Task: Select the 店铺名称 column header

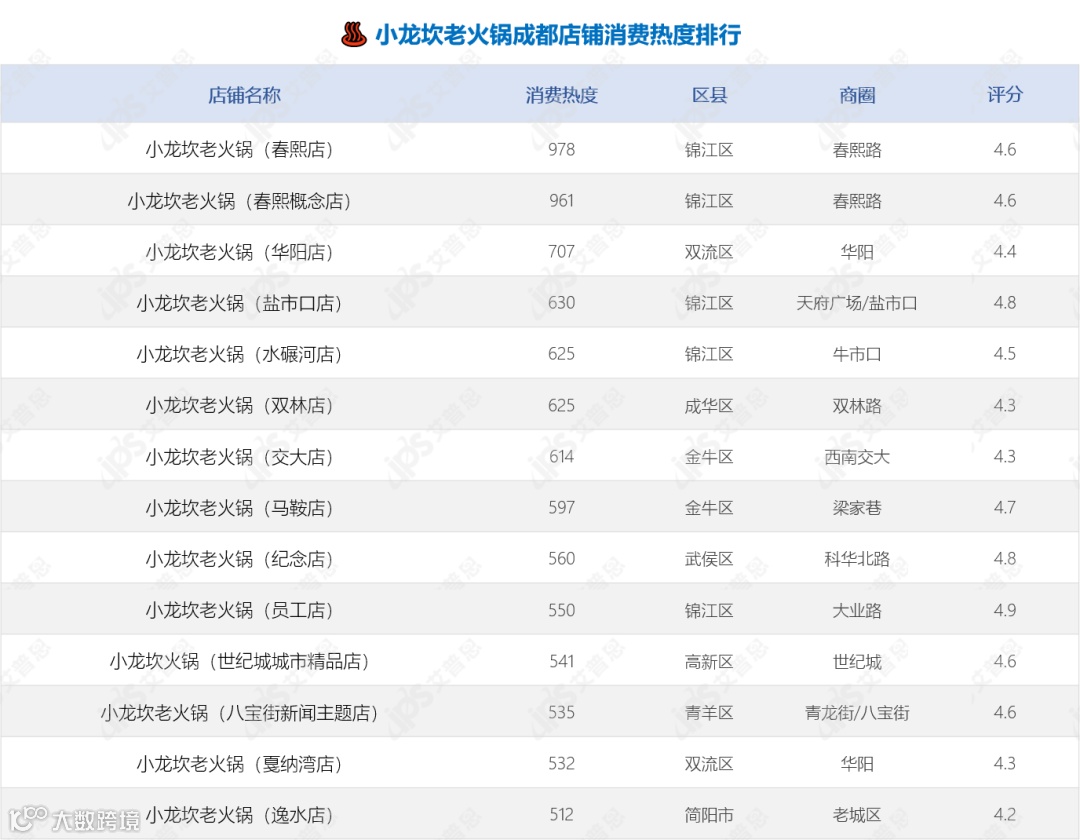Action: tap(245, 95)
